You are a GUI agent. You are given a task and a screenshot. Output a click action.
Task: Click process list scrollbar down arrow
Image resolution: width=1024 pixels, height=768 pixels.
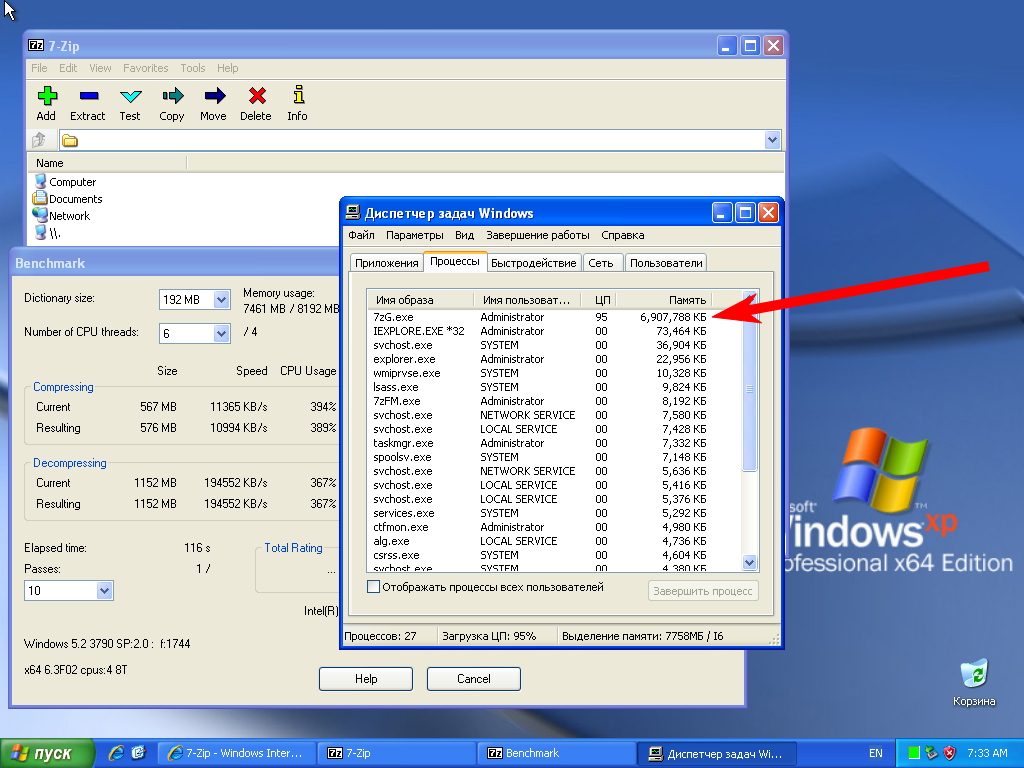749,562
